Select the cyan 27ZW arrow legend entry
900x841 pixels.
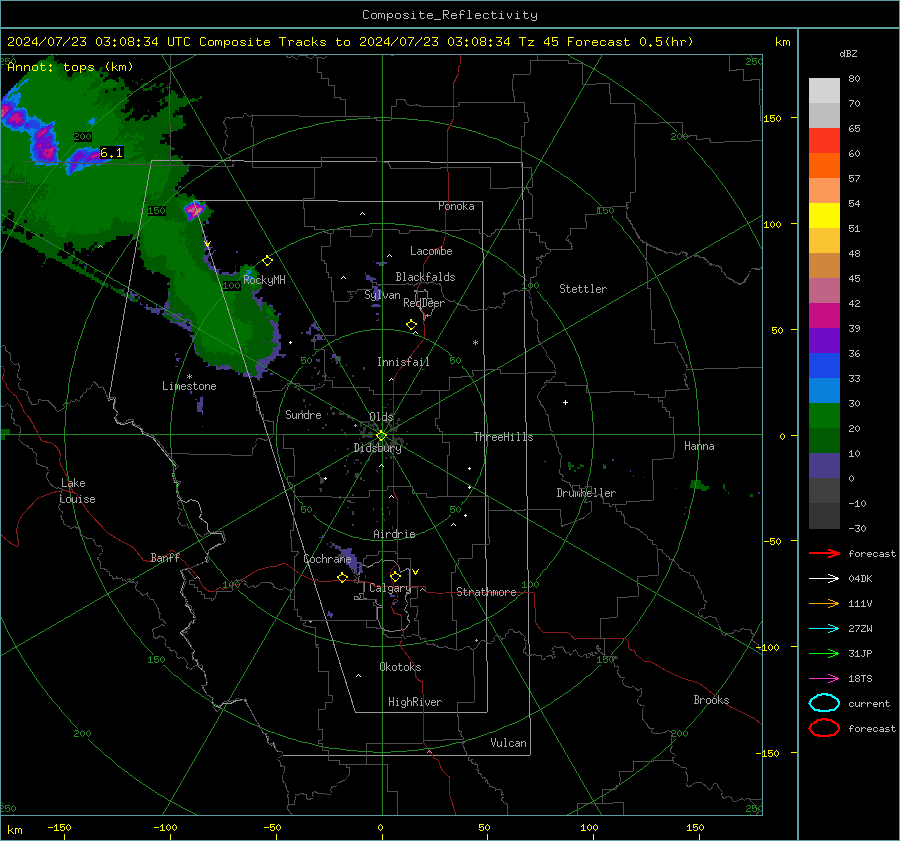[824, 629]
